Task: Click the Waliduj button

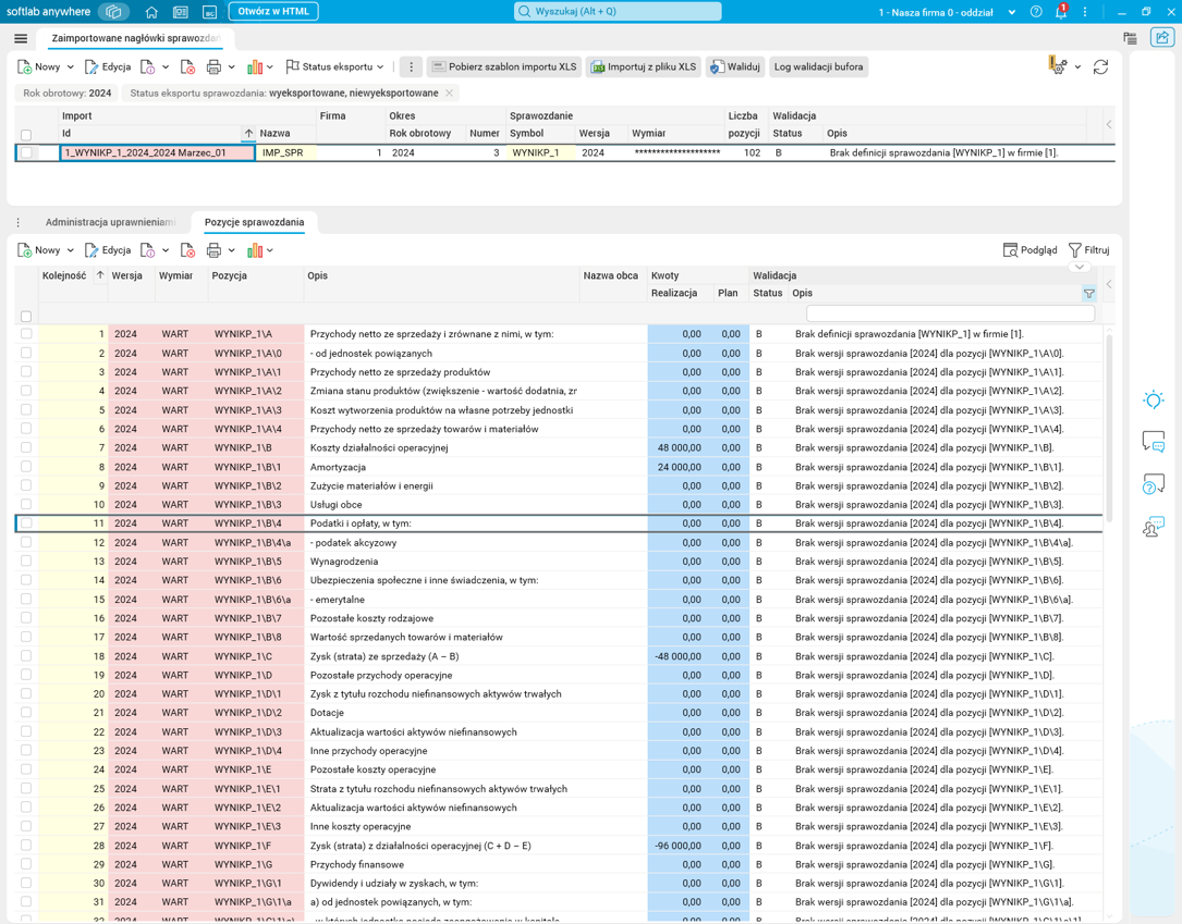Action: [x=734, y=67]
